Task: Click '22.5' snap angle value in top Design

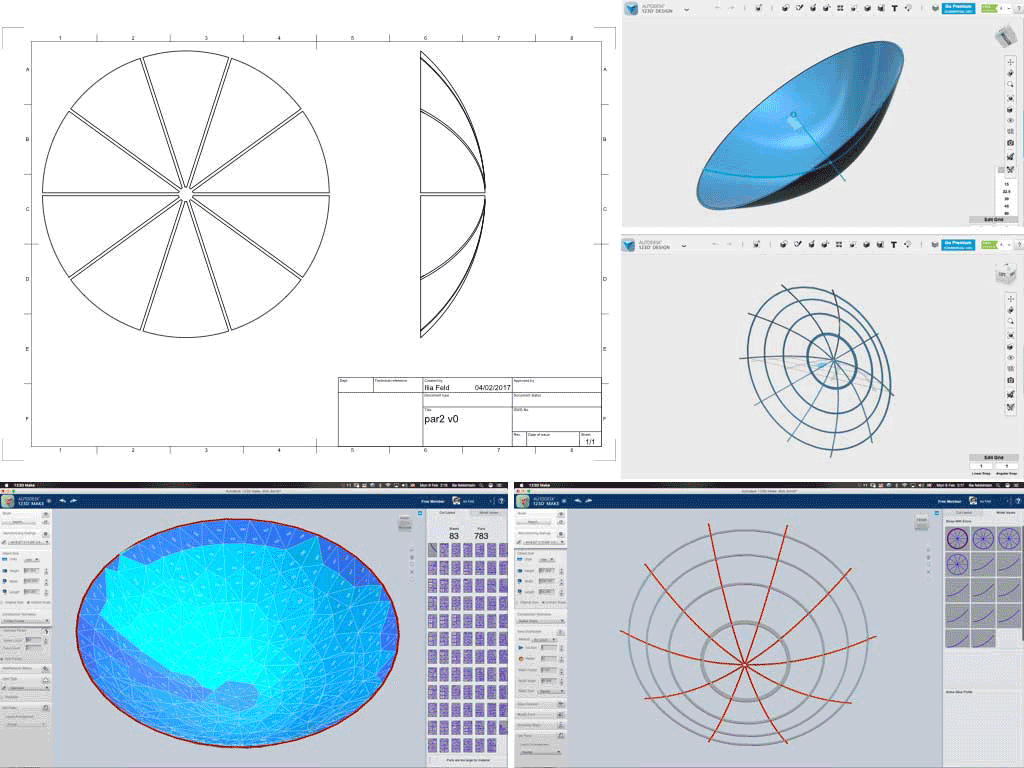Action: 1006,191
